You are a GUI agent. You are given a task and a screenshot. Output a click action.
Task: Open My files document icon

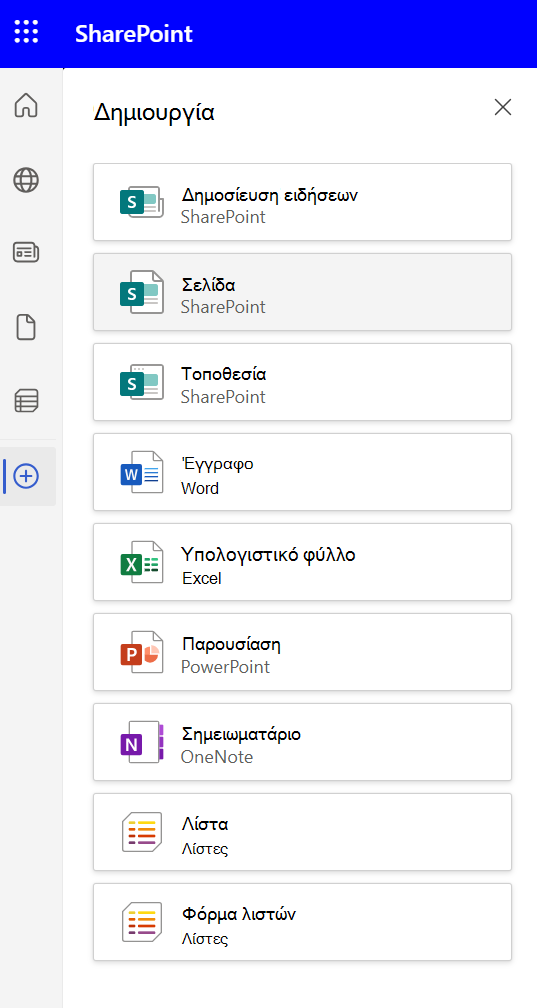click(x=26, y=328)
